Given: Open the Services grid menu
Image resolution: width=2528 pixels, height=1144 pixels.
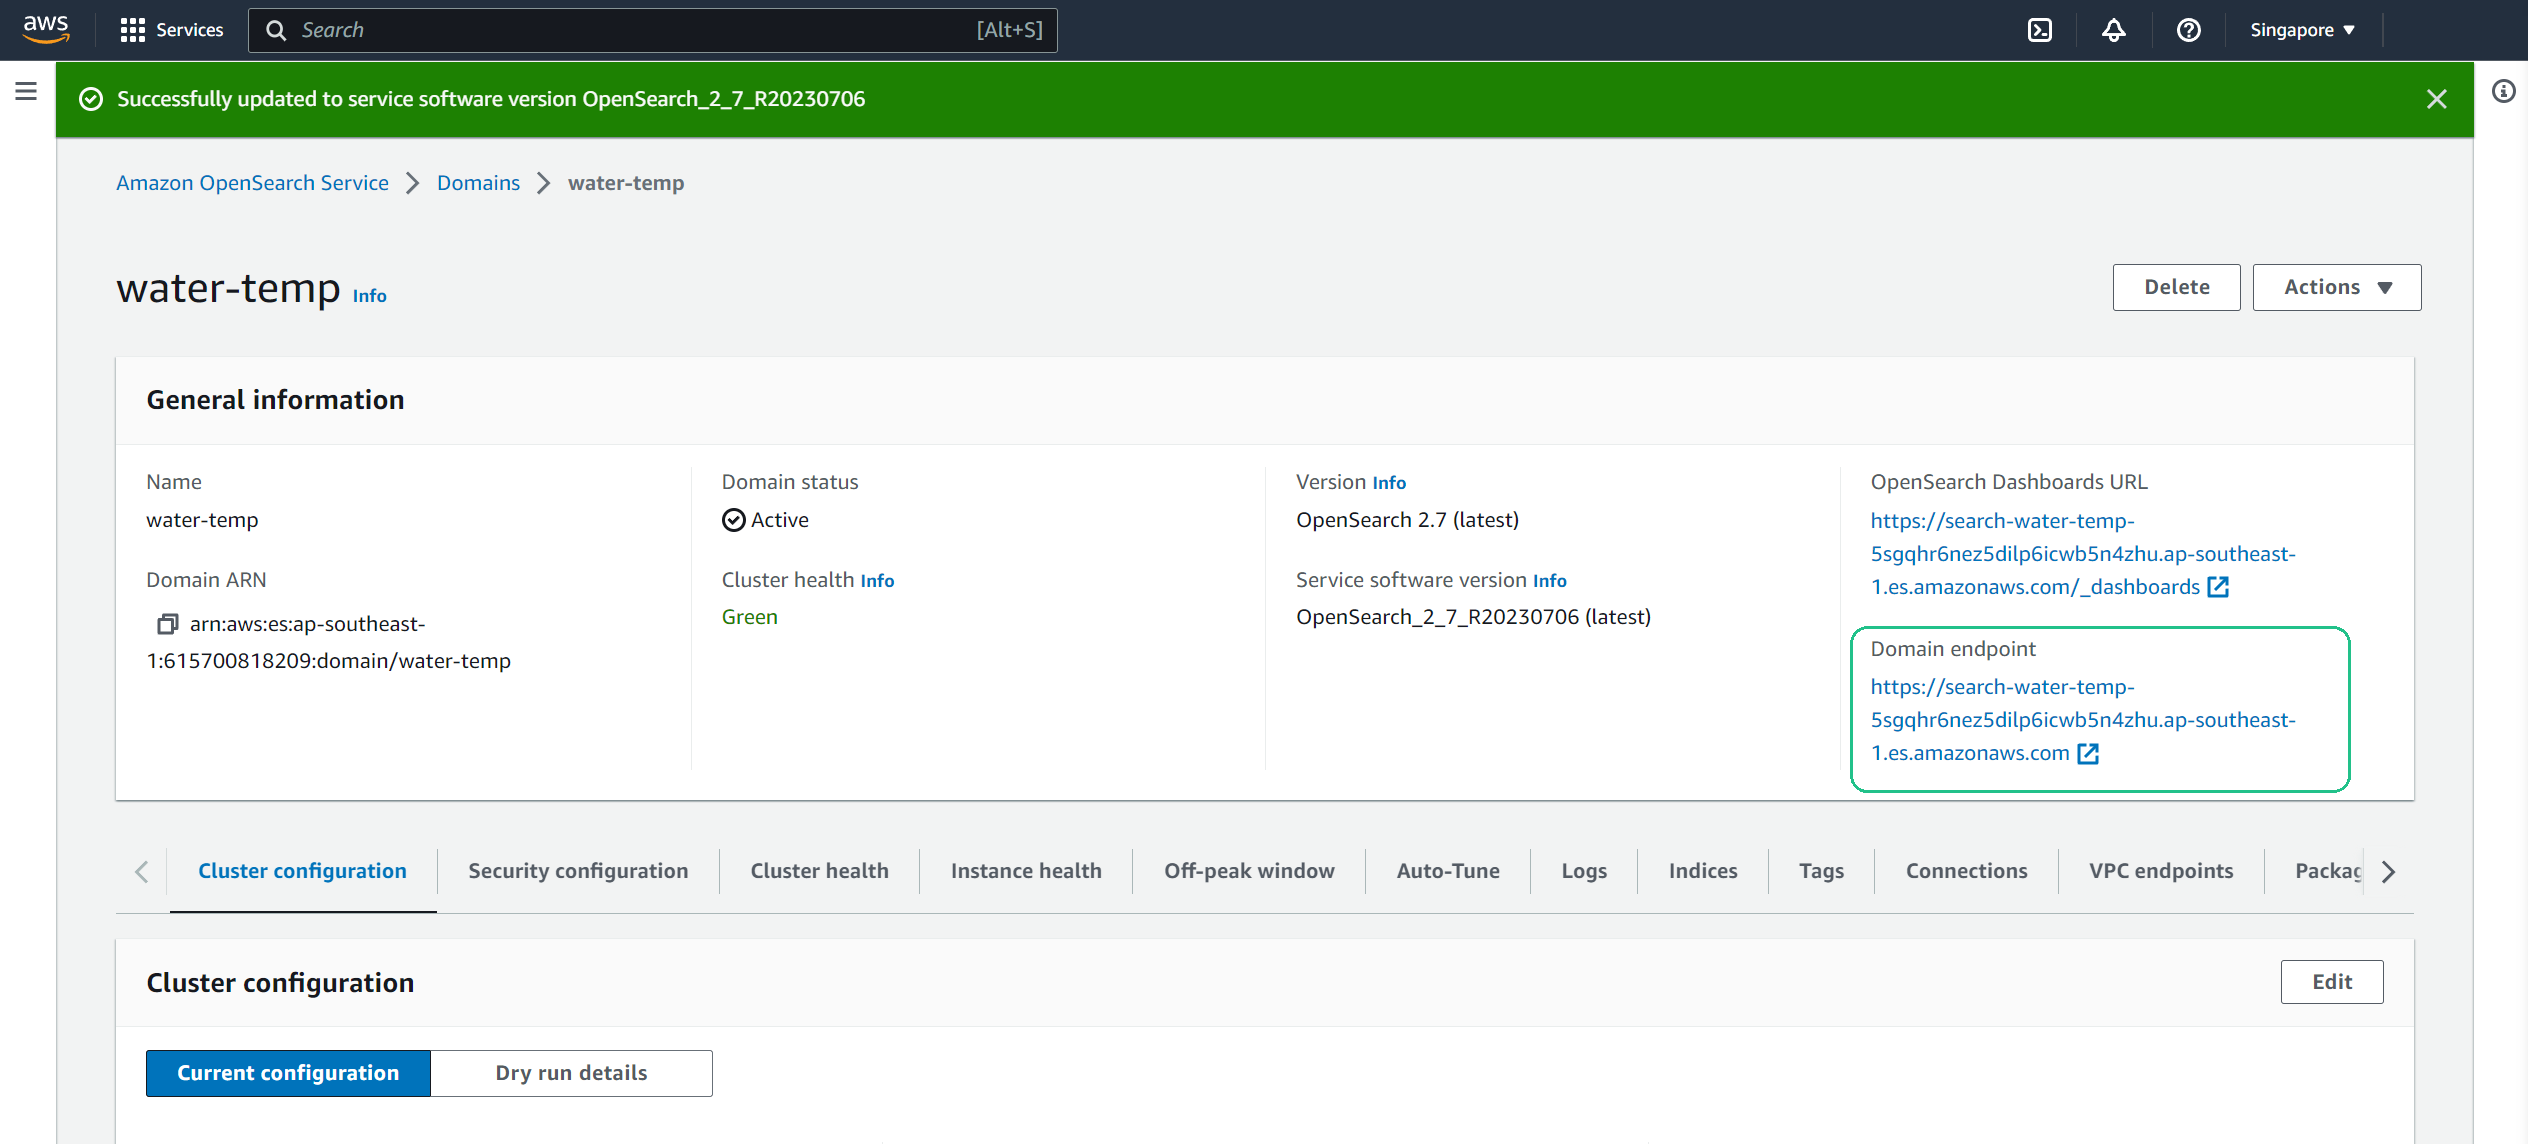Looking at the screenshot, I should coord(171,30).
